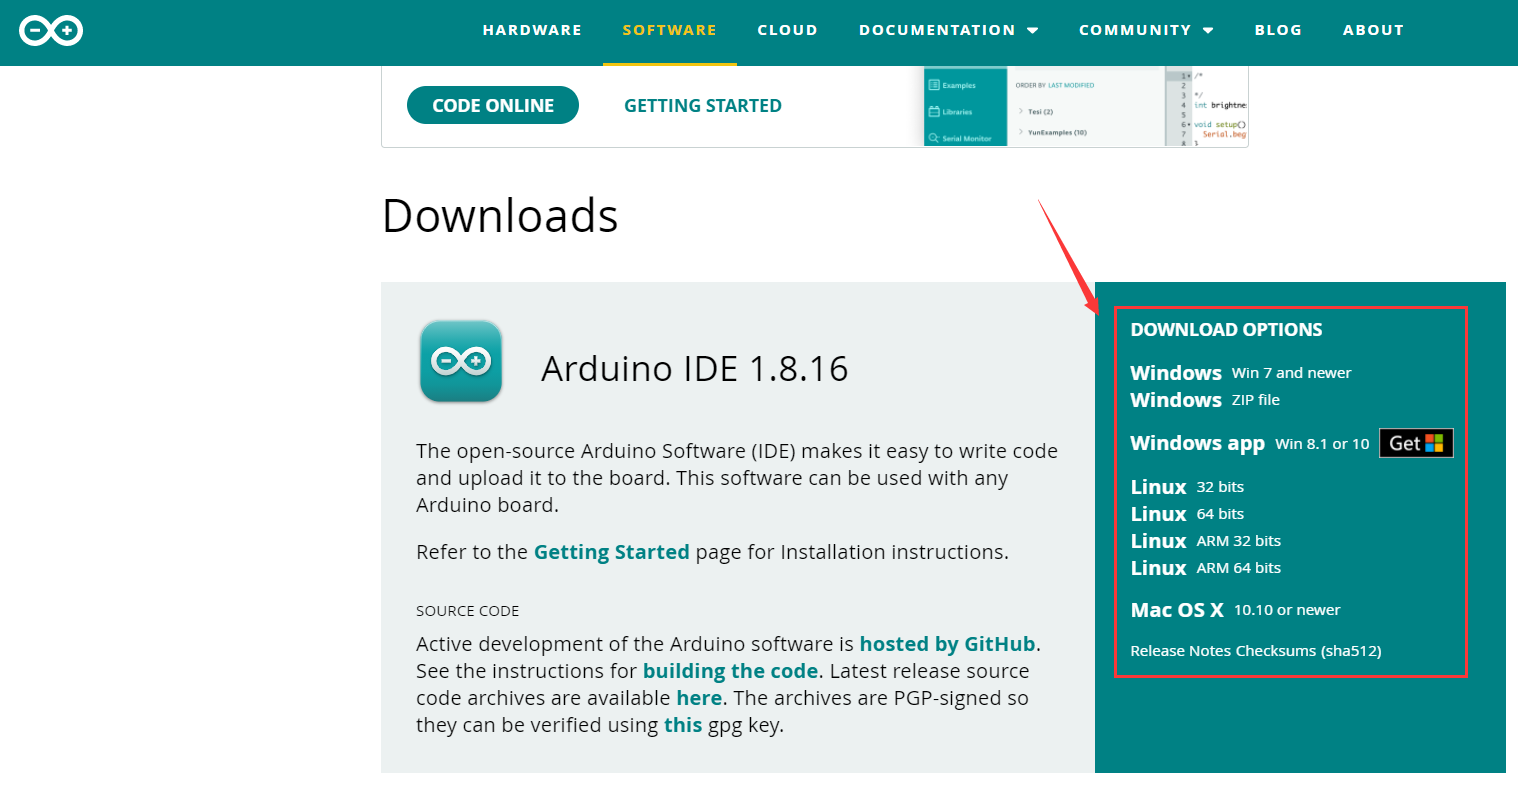The height and width of the screenshot is (789, 1518).
Task: Click the 'this' gpg key link
Action: pos(683,725)
